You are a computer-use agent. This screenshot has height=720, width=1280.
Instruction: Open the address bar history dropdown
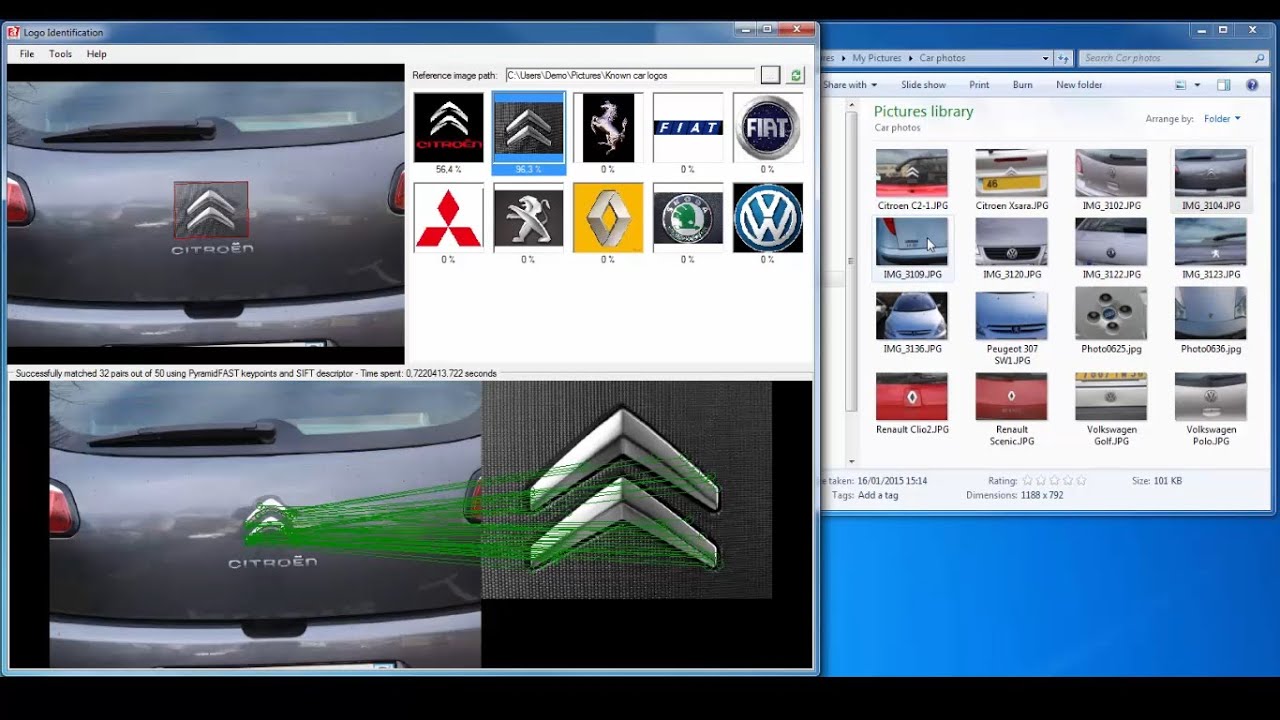(1046, 58)
